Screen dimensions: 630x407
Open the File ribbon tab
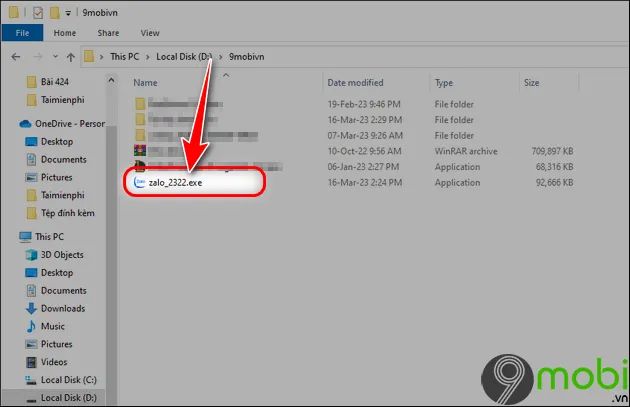(22, 33)
